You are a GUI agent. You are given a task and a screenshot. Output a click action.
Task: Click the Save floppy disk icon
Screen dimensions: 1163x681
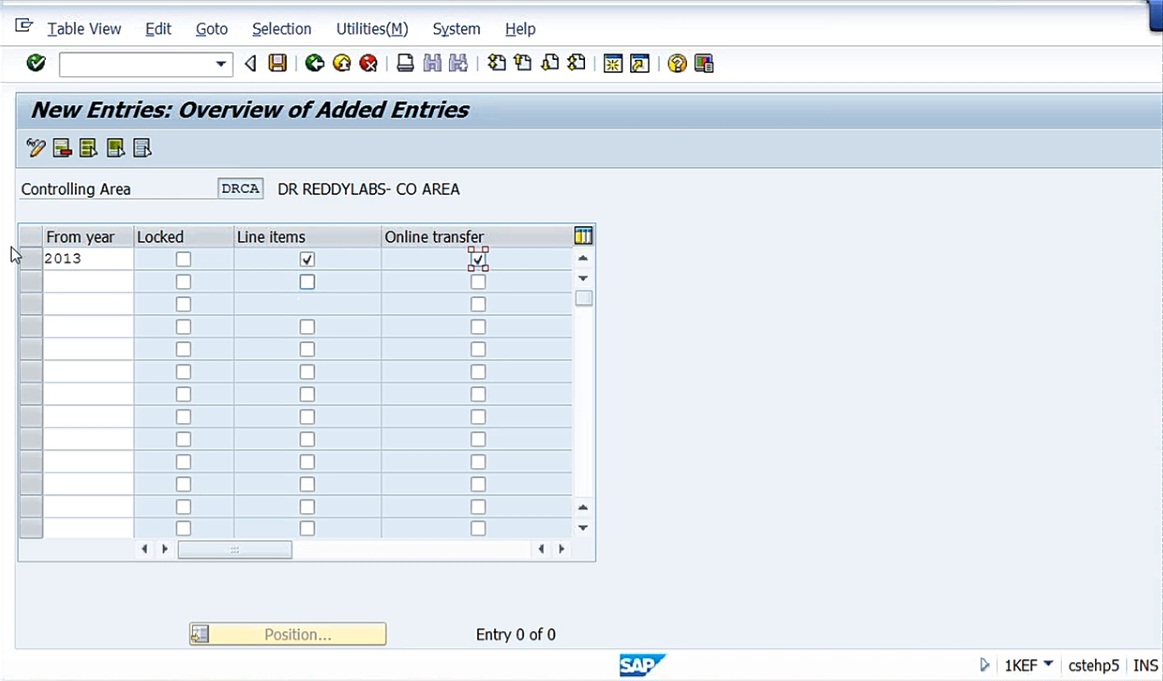click(x=277, y=63)
